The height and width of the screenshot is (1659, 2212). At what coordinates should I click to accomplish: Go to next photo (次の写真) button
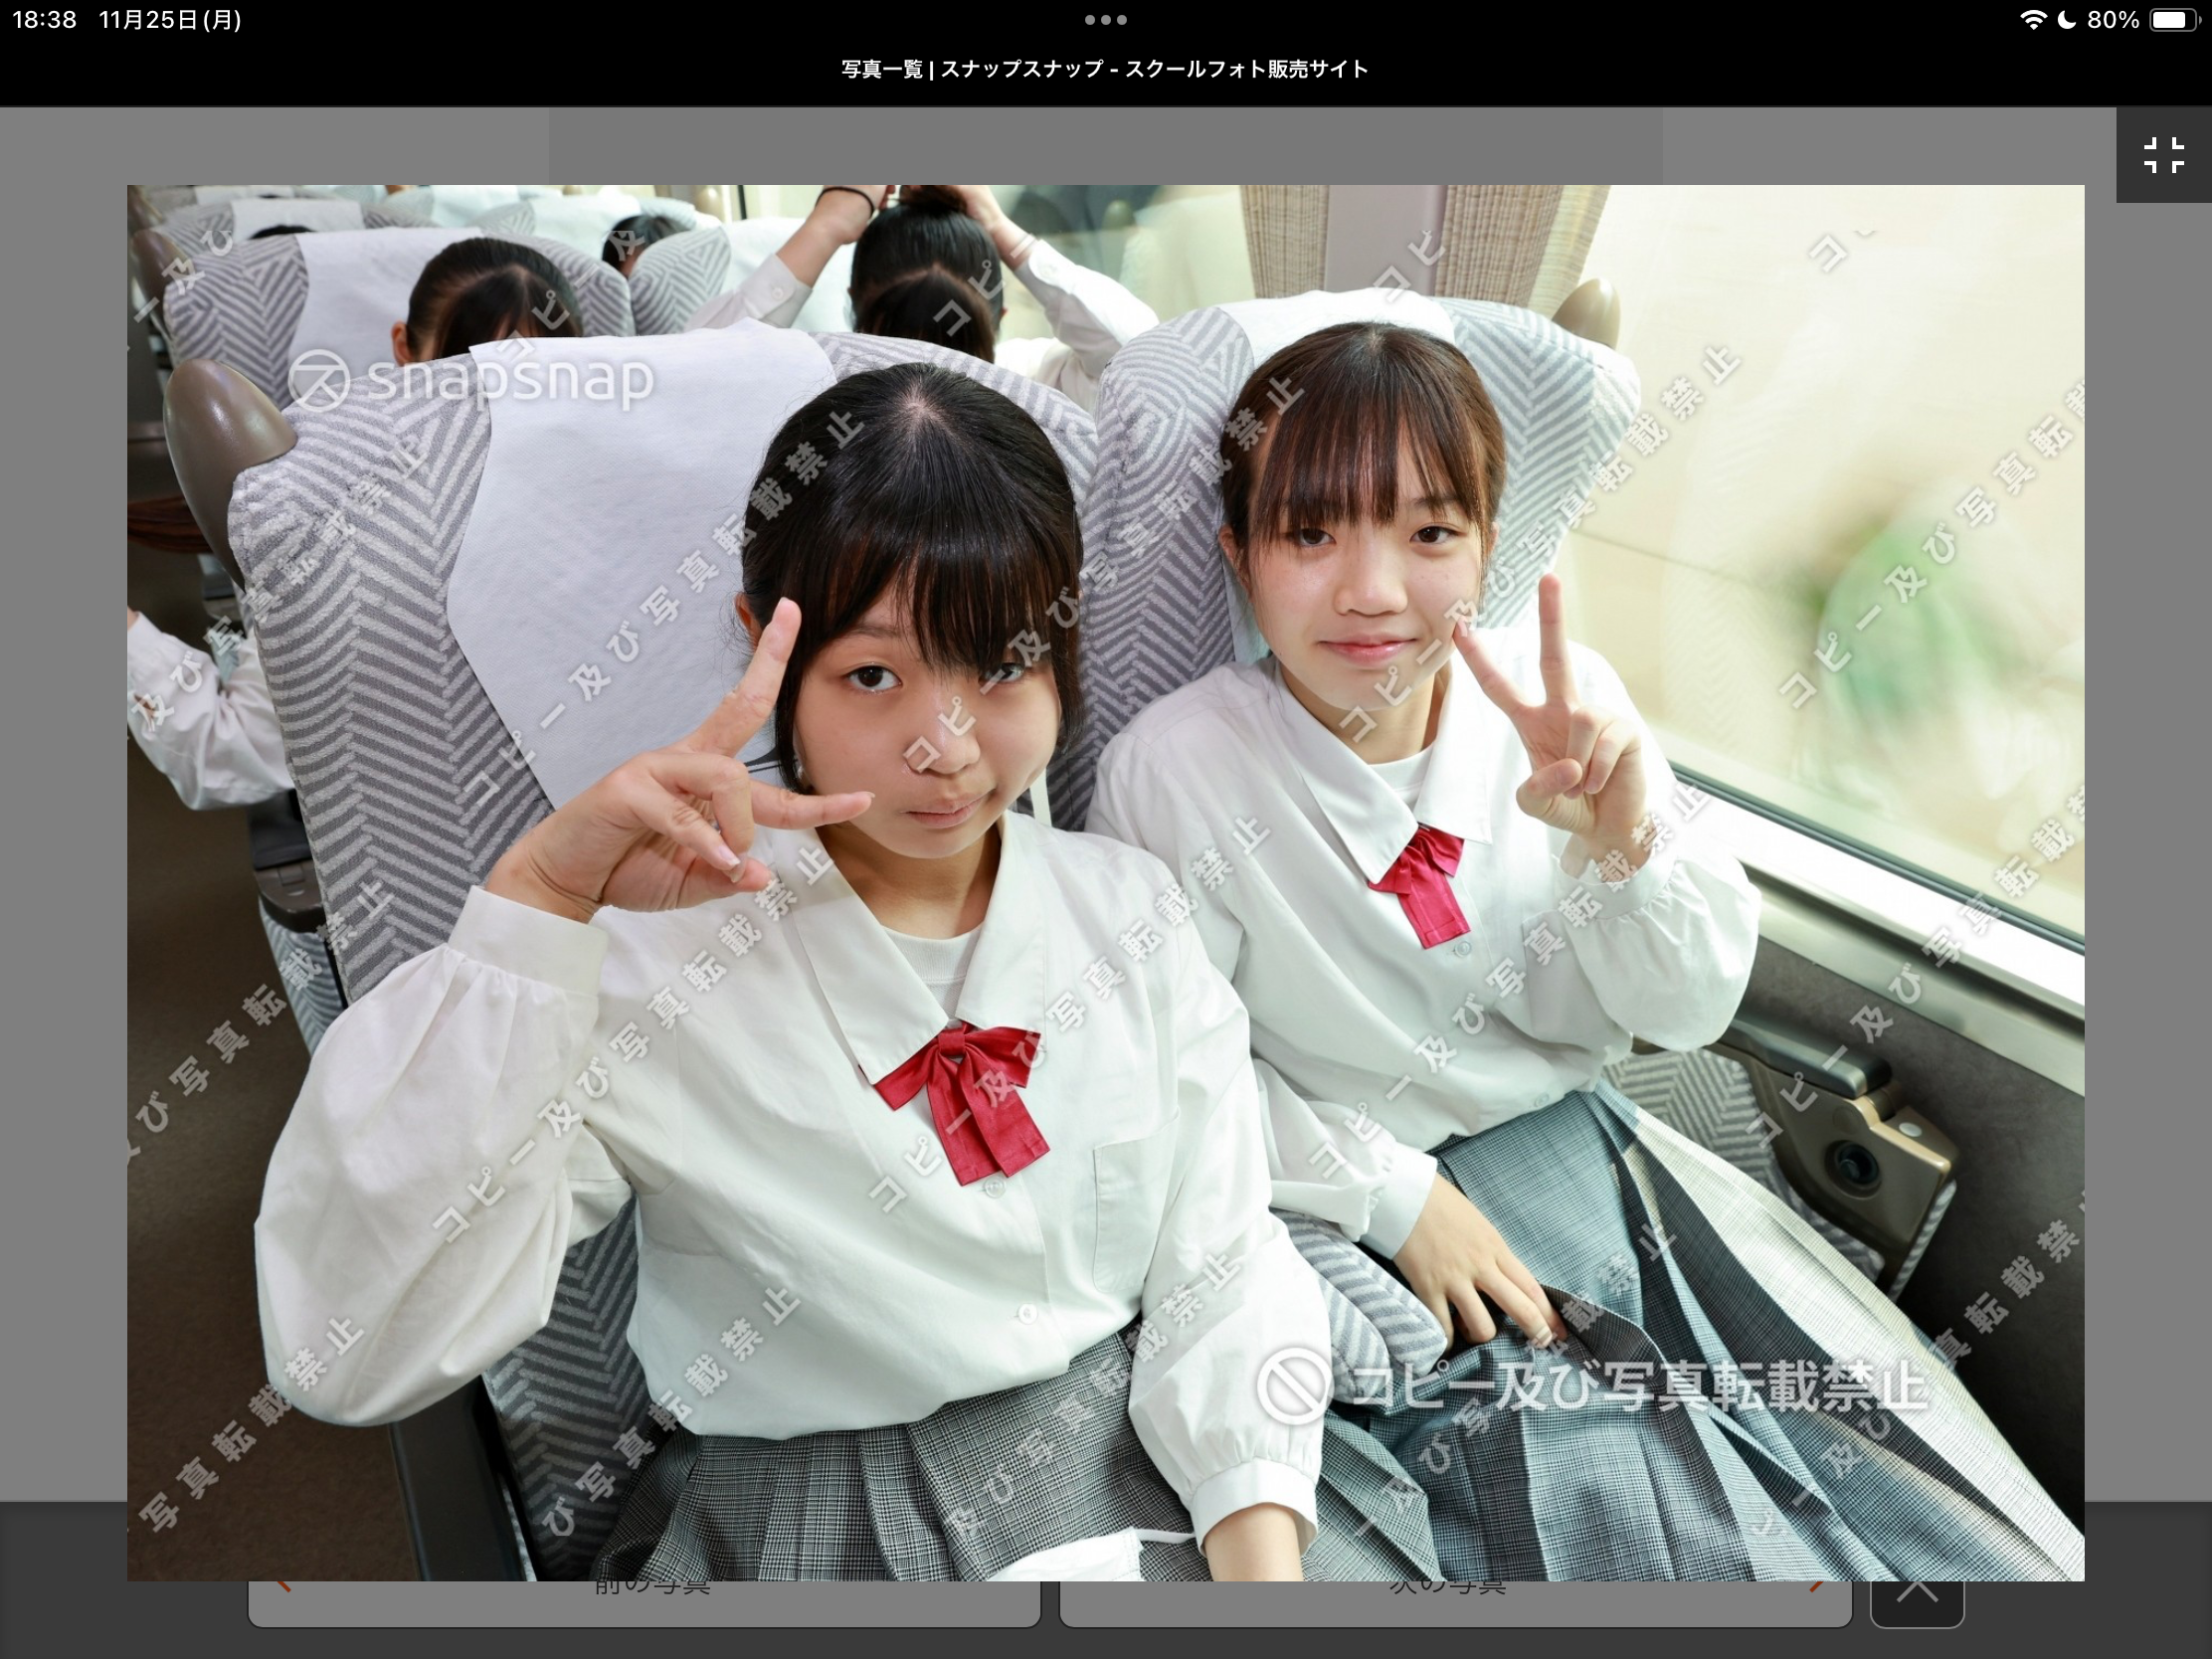pos(1450,1602)
